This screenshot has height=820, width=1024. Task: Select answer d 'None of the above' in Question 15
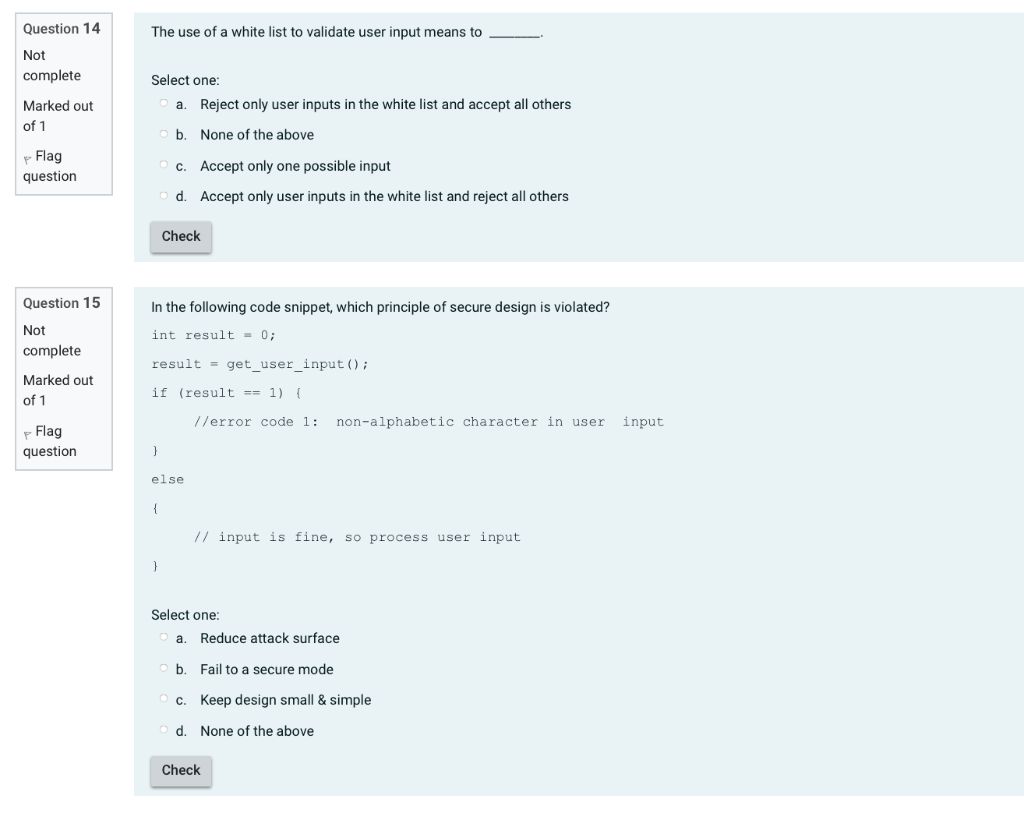(163, 730)
